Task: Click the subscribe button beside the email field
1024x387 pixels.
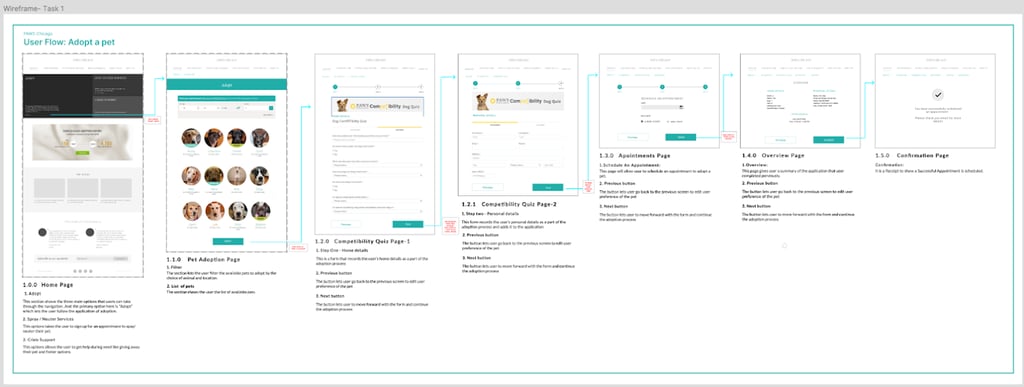Action: coord(121,258)
